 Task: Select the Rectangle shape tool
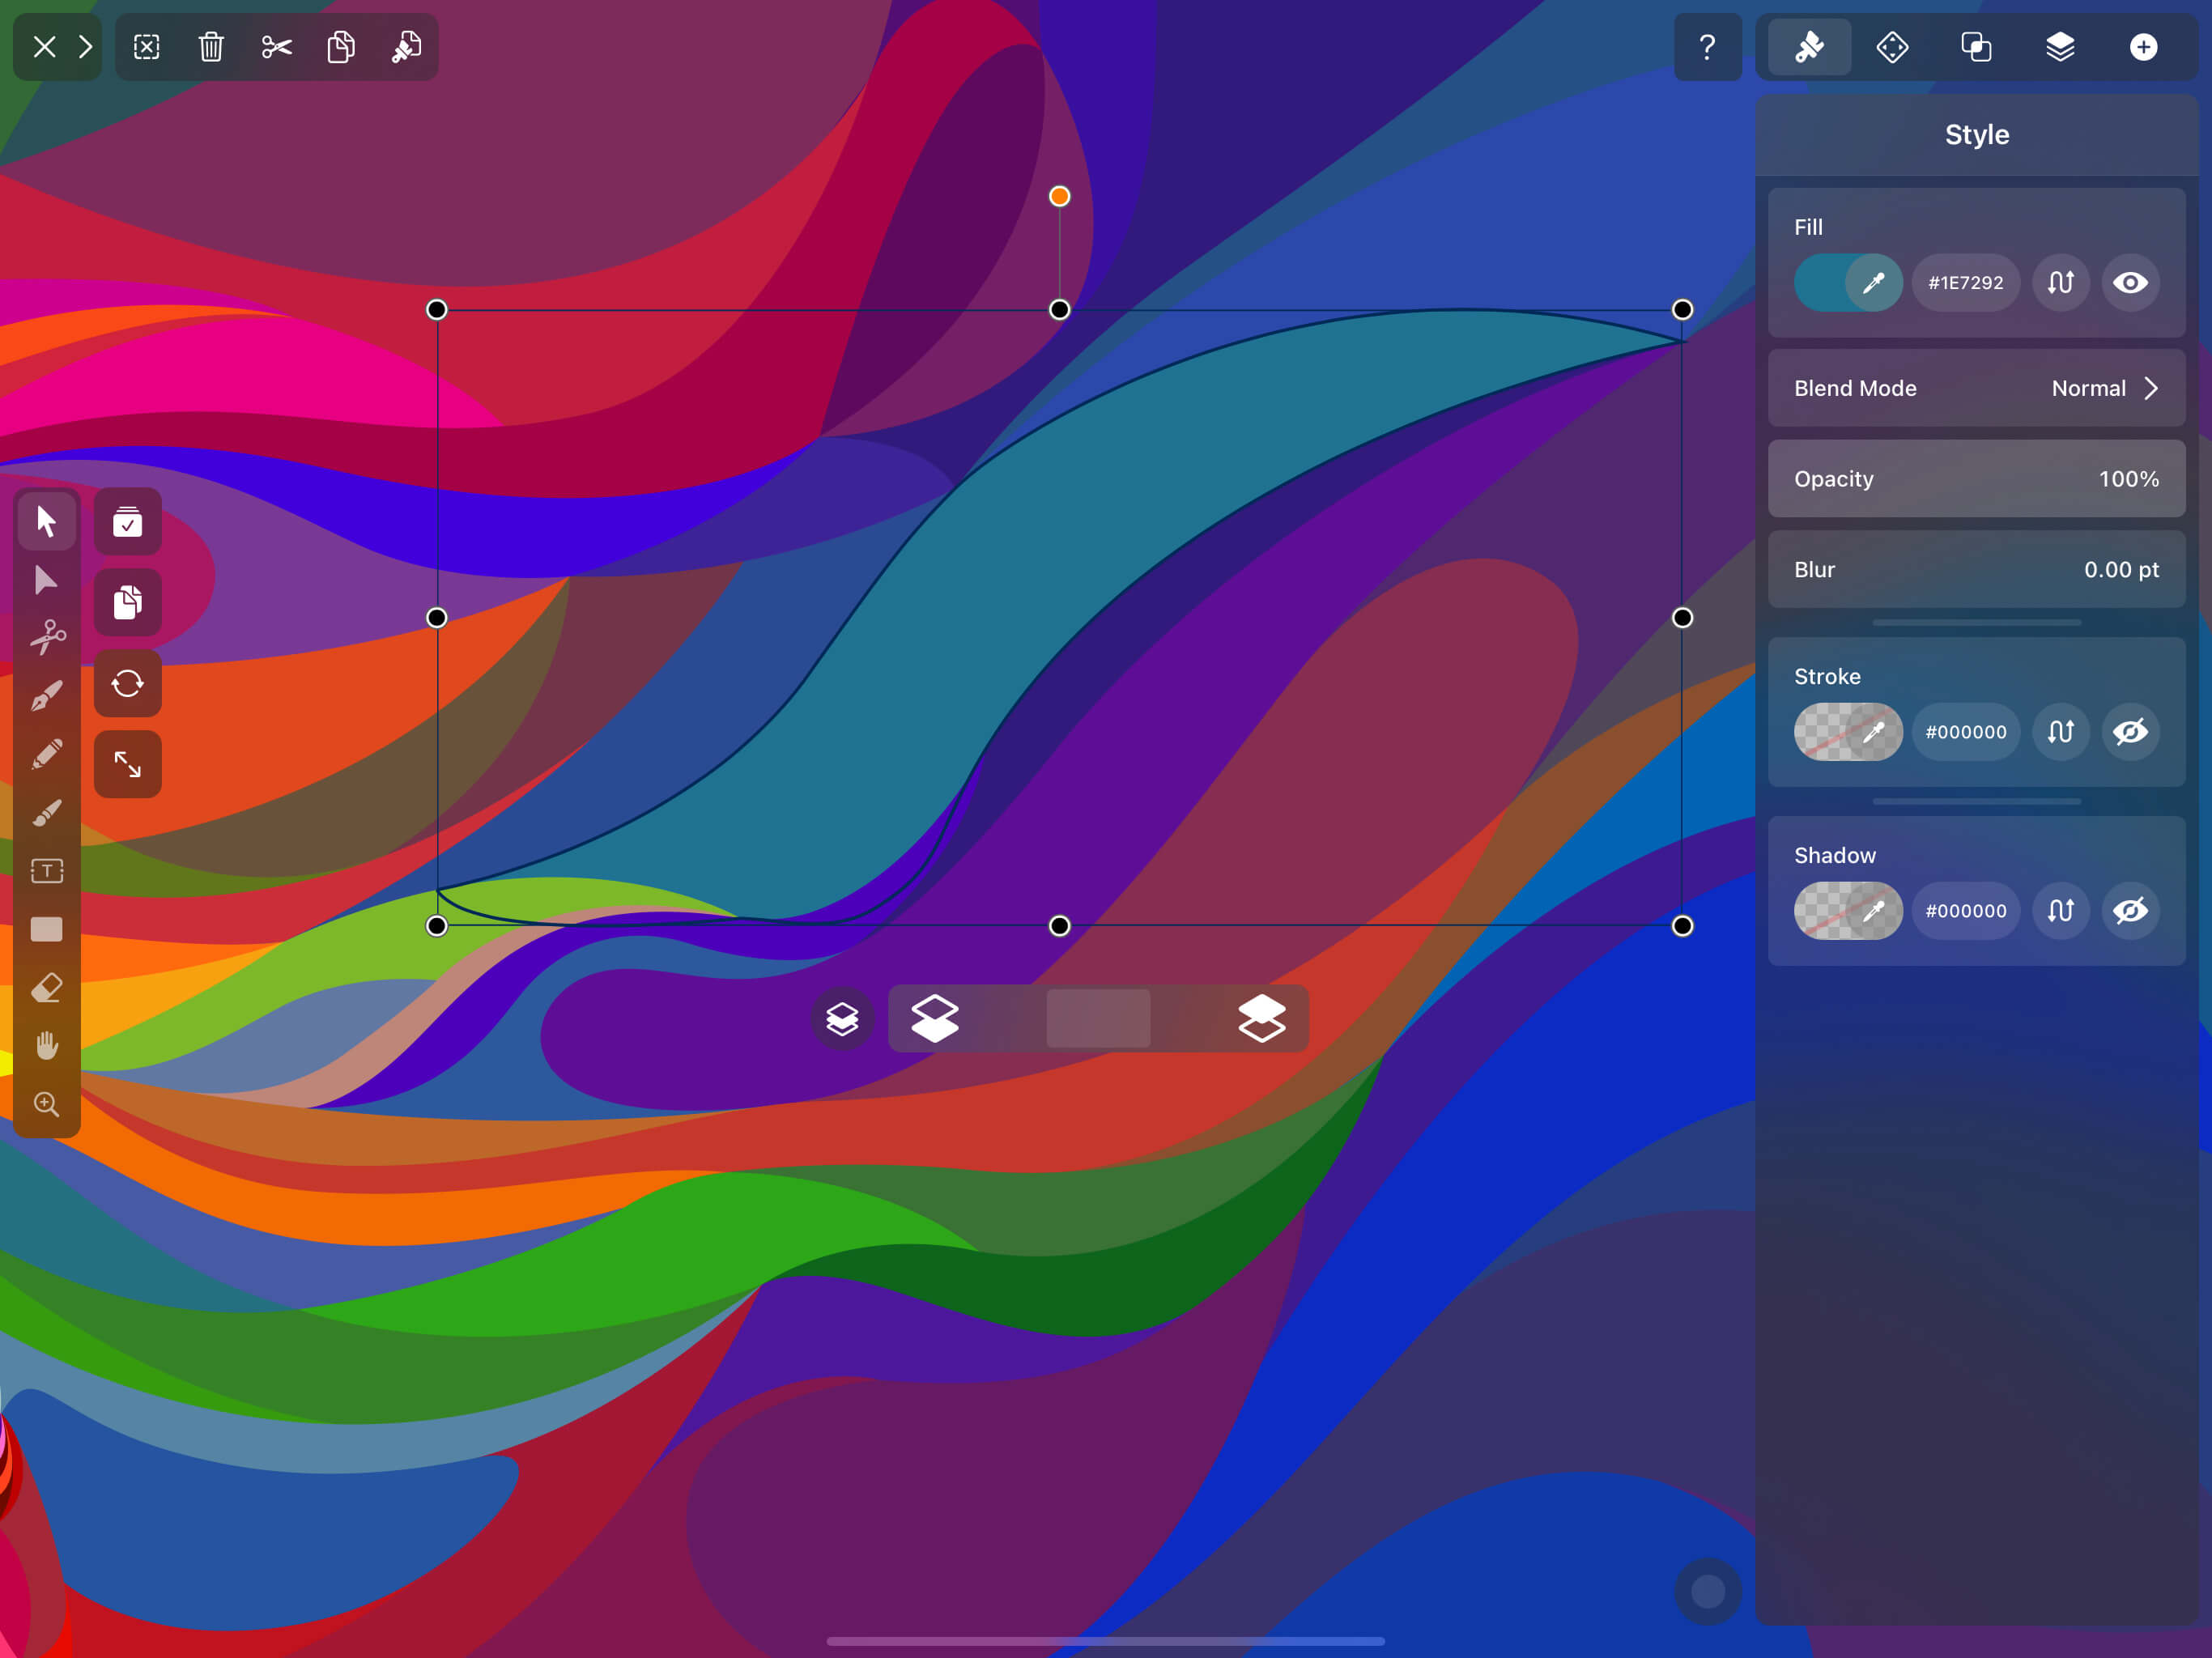pos(47,929)
